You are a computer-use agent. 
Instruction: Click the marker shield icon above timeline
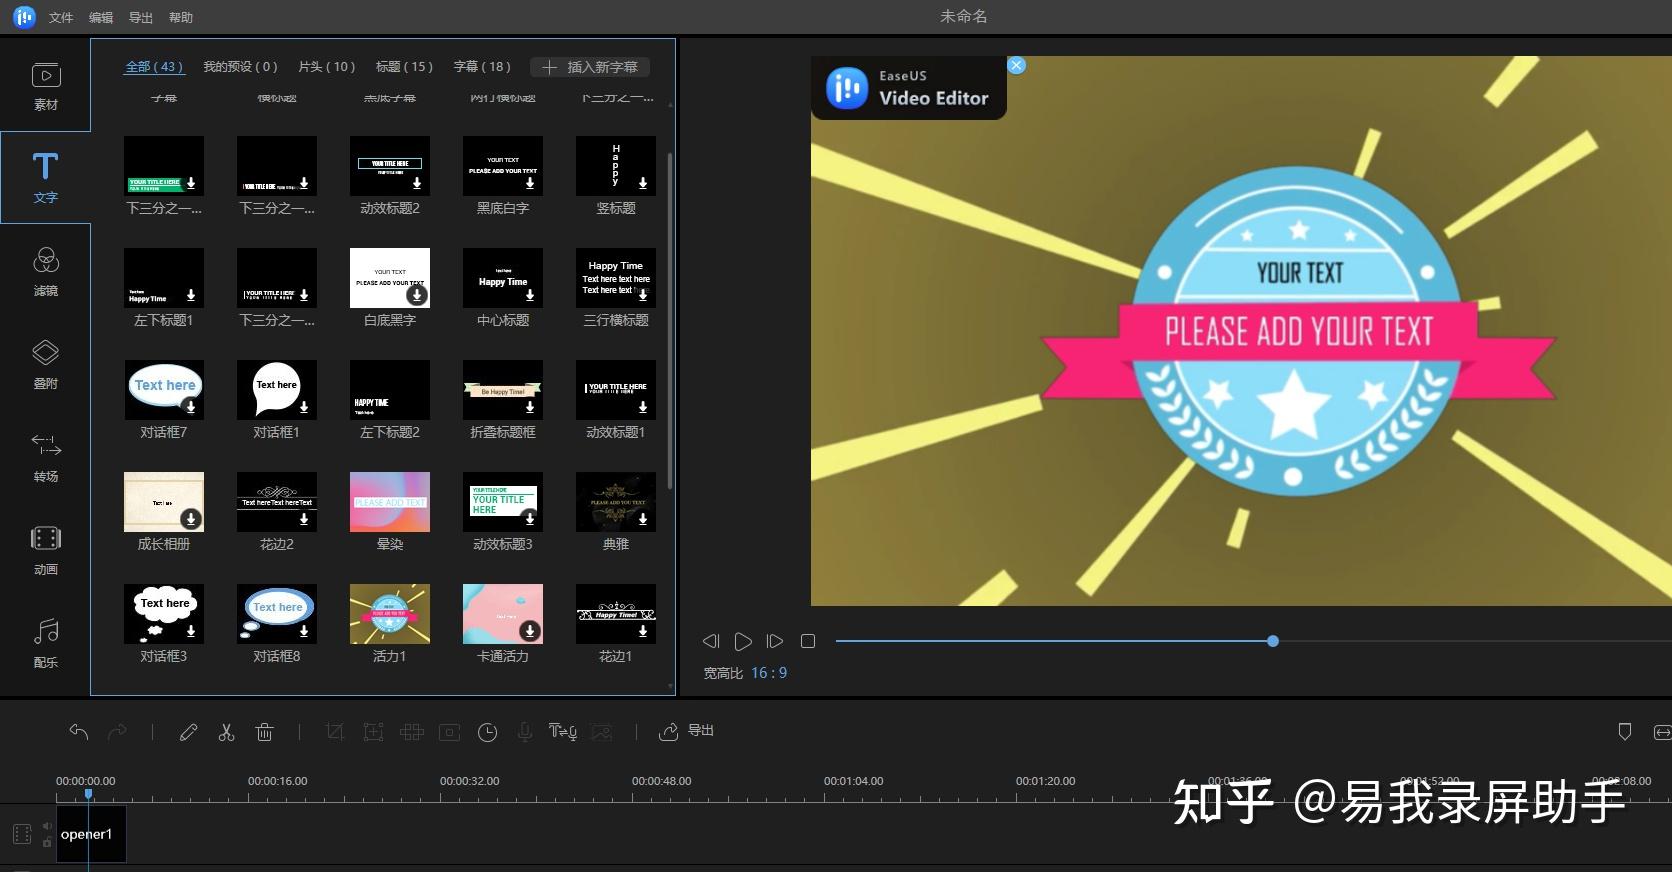tap(1625, 732)
